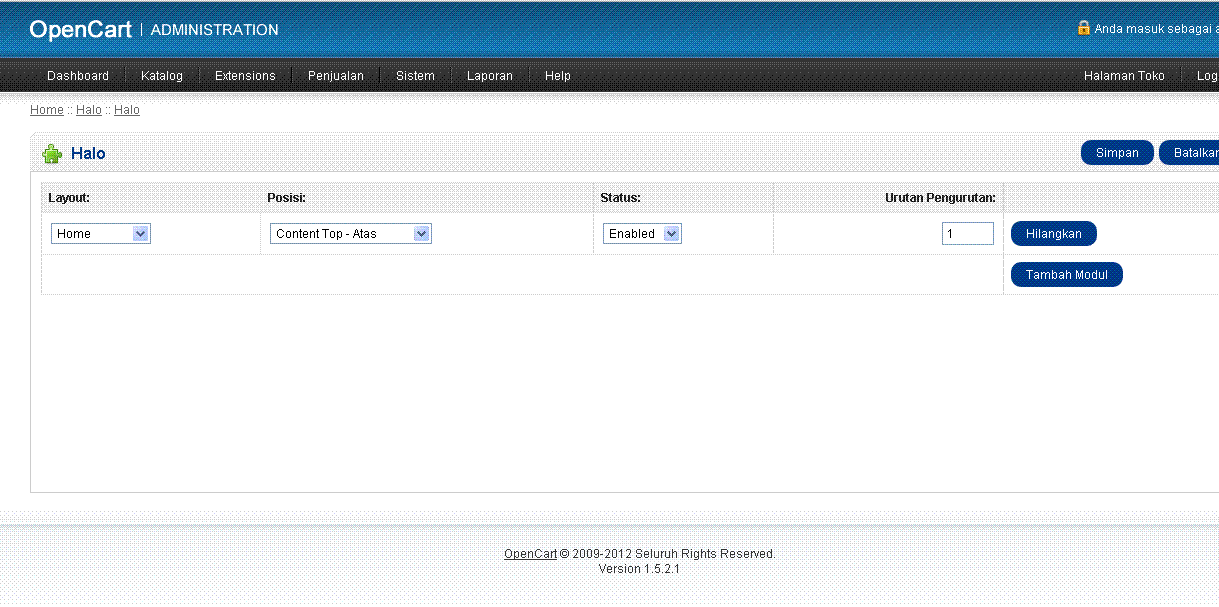Open the Posisi dropdown Content Top - Atas
The height and width of the screenshot is (607, 1219).
pos(351,234)
